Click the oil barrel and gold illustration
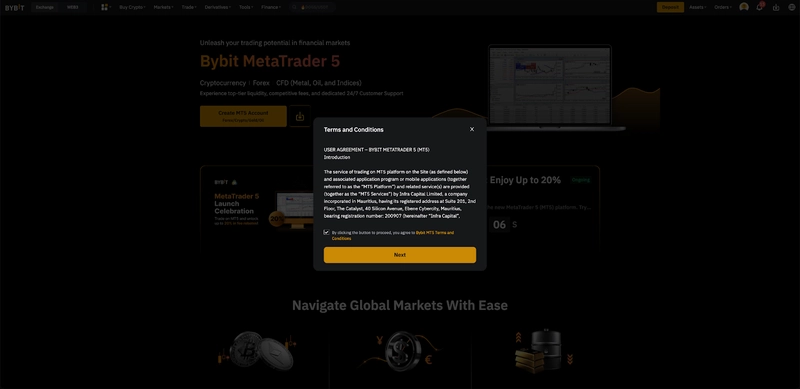 click(544, 350)
